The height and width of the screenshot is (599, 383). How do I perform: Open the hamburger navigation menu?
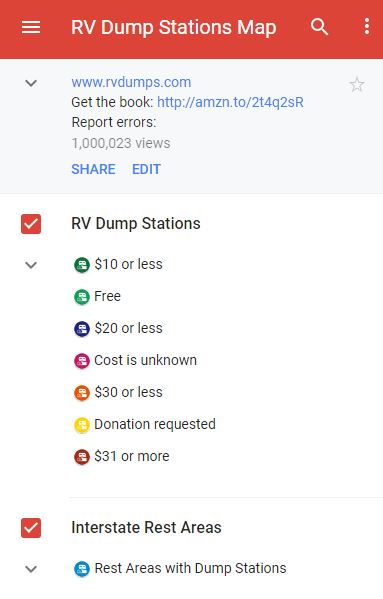31,27
